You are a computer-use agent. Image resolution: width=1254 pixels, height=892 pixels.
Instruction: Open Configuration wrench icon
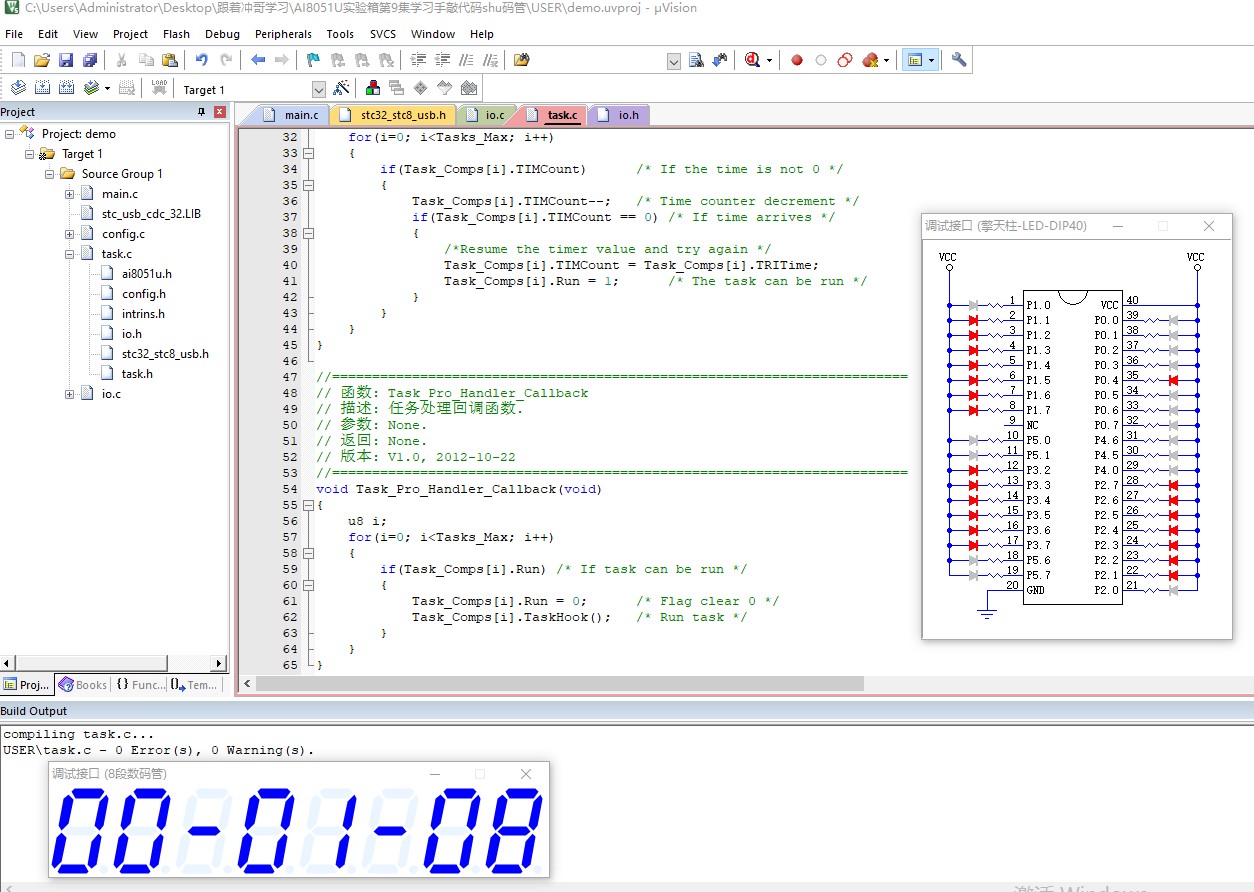959,60
